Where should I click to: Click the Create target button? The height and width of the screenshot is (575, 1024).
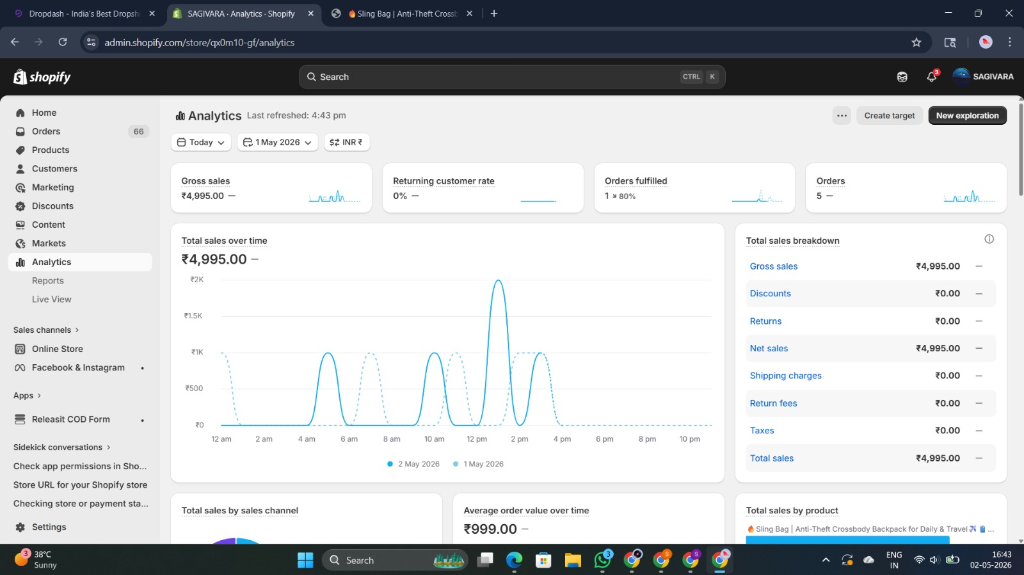889,116
